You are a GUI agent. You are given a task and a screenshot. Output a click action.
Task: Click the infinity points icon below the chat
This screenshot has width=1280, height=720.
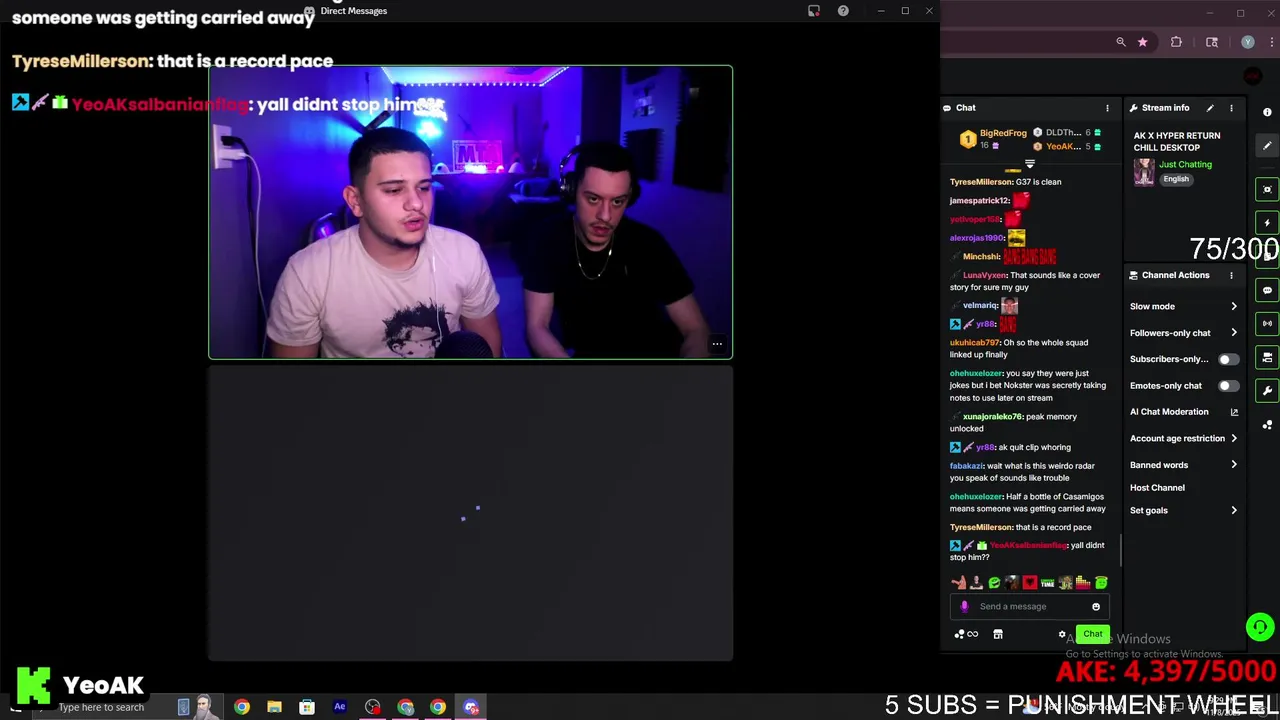(x=967, y=634)
